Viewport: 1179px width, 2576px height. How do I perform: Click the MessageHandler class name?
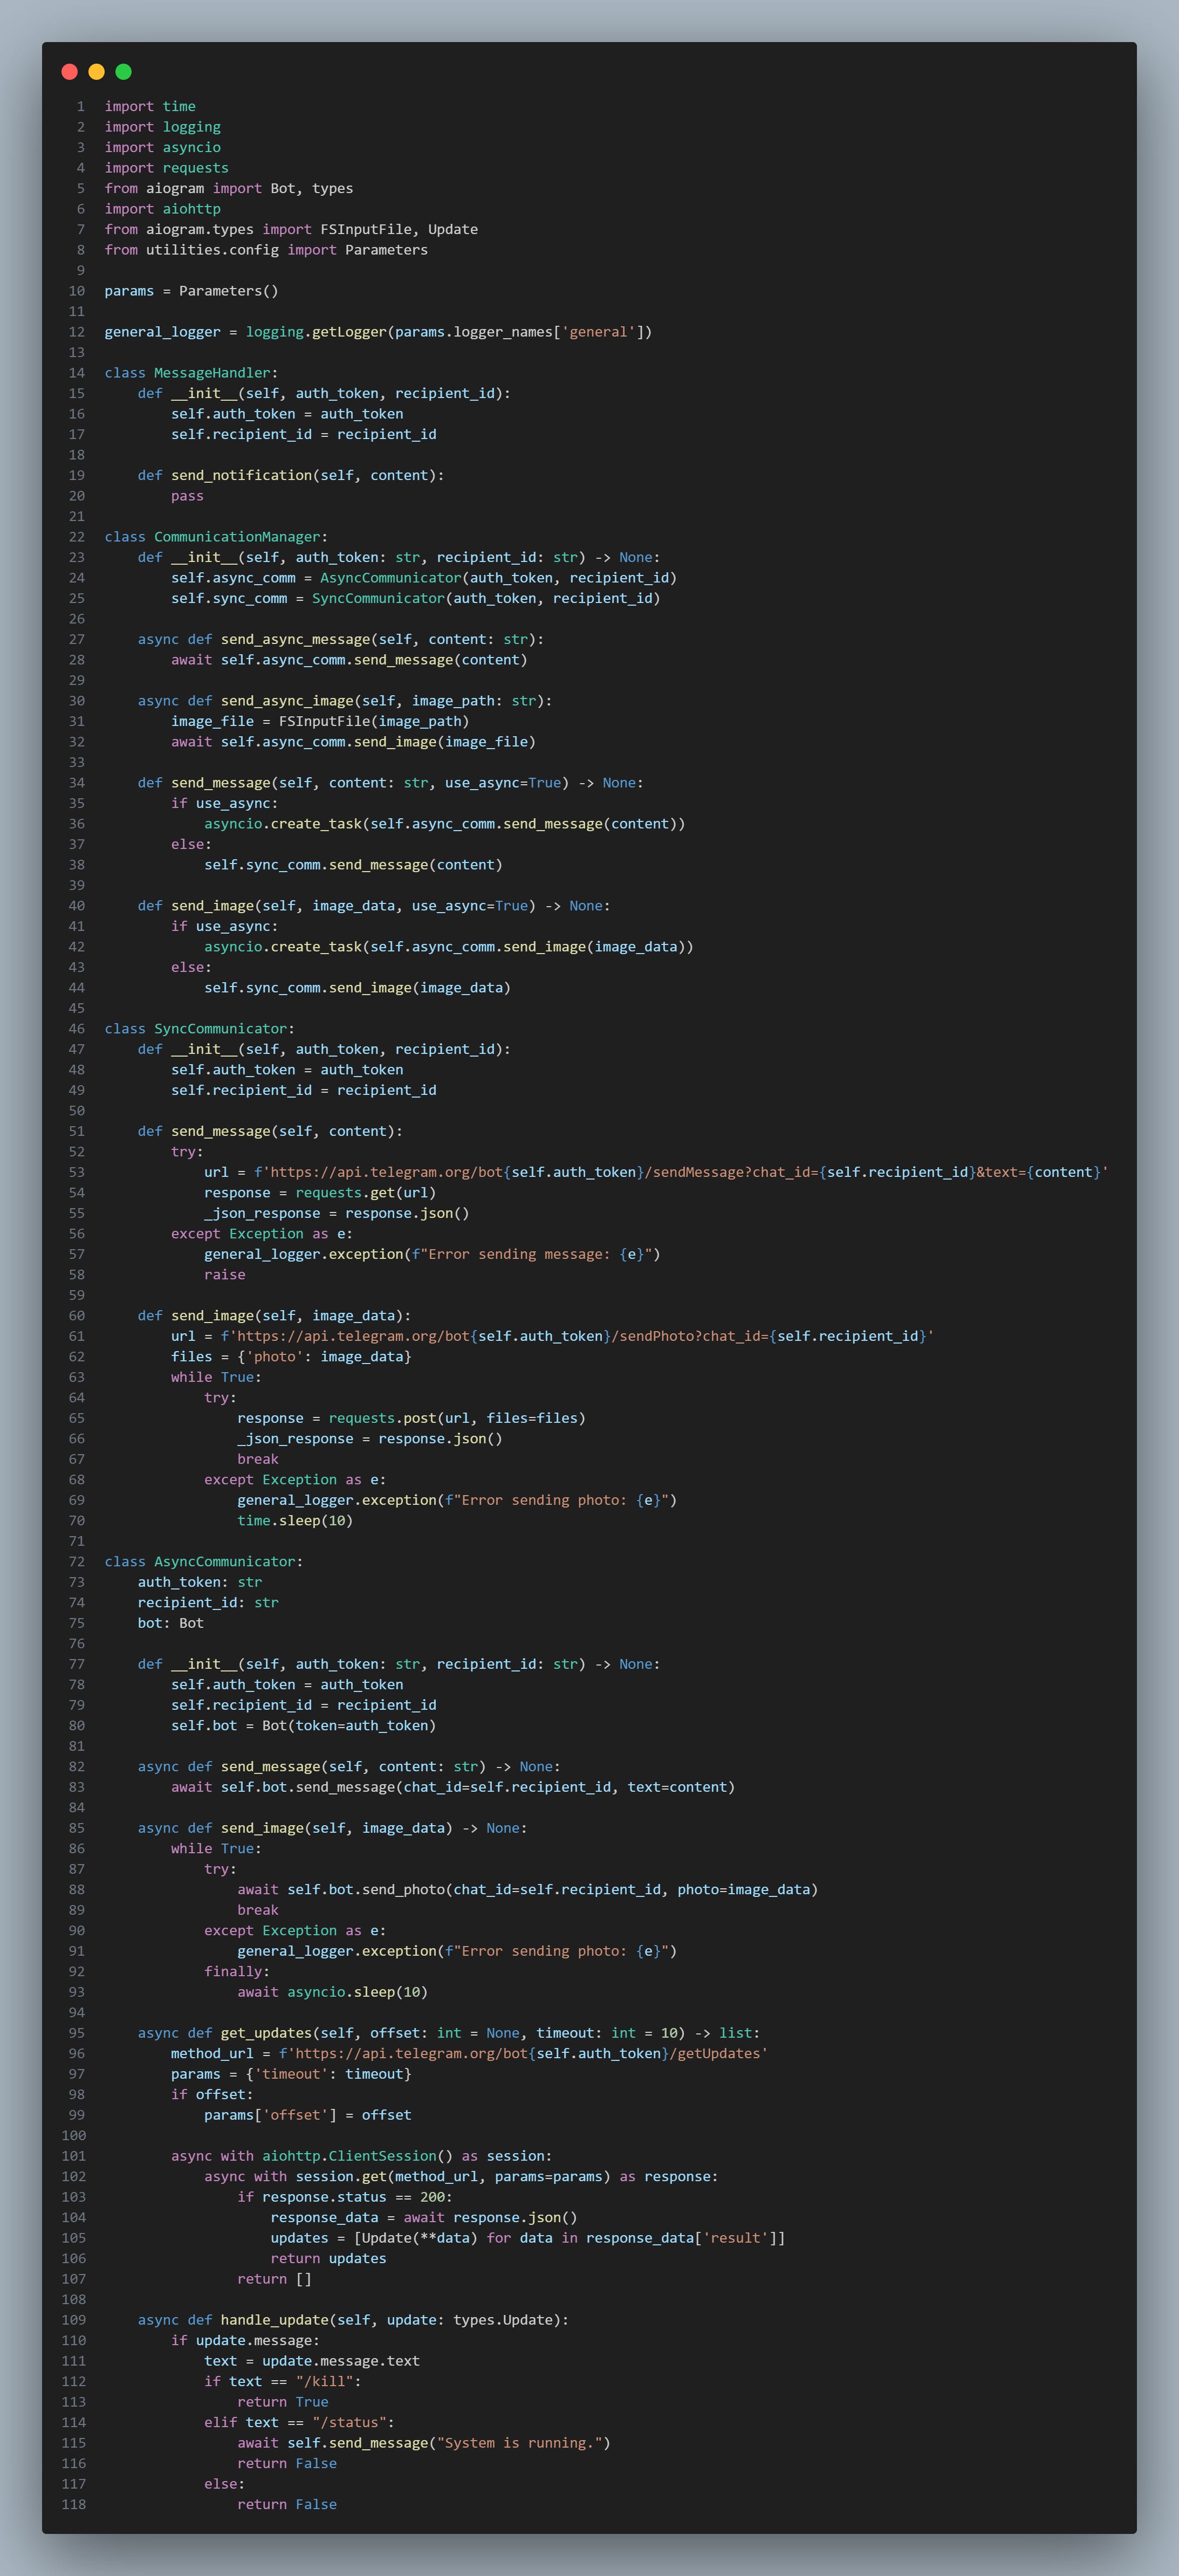(212, 373)
